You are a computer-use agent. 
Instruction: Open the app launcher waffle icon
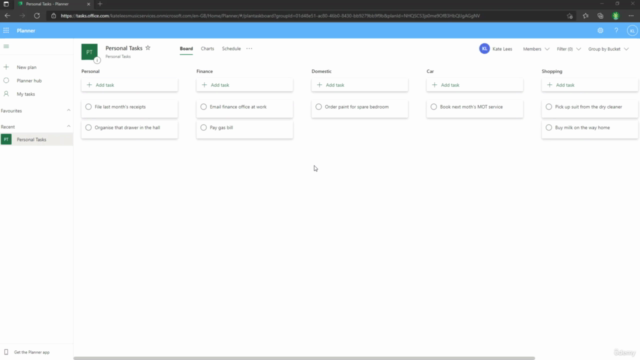pyautogui.click(x=6, y=31)
